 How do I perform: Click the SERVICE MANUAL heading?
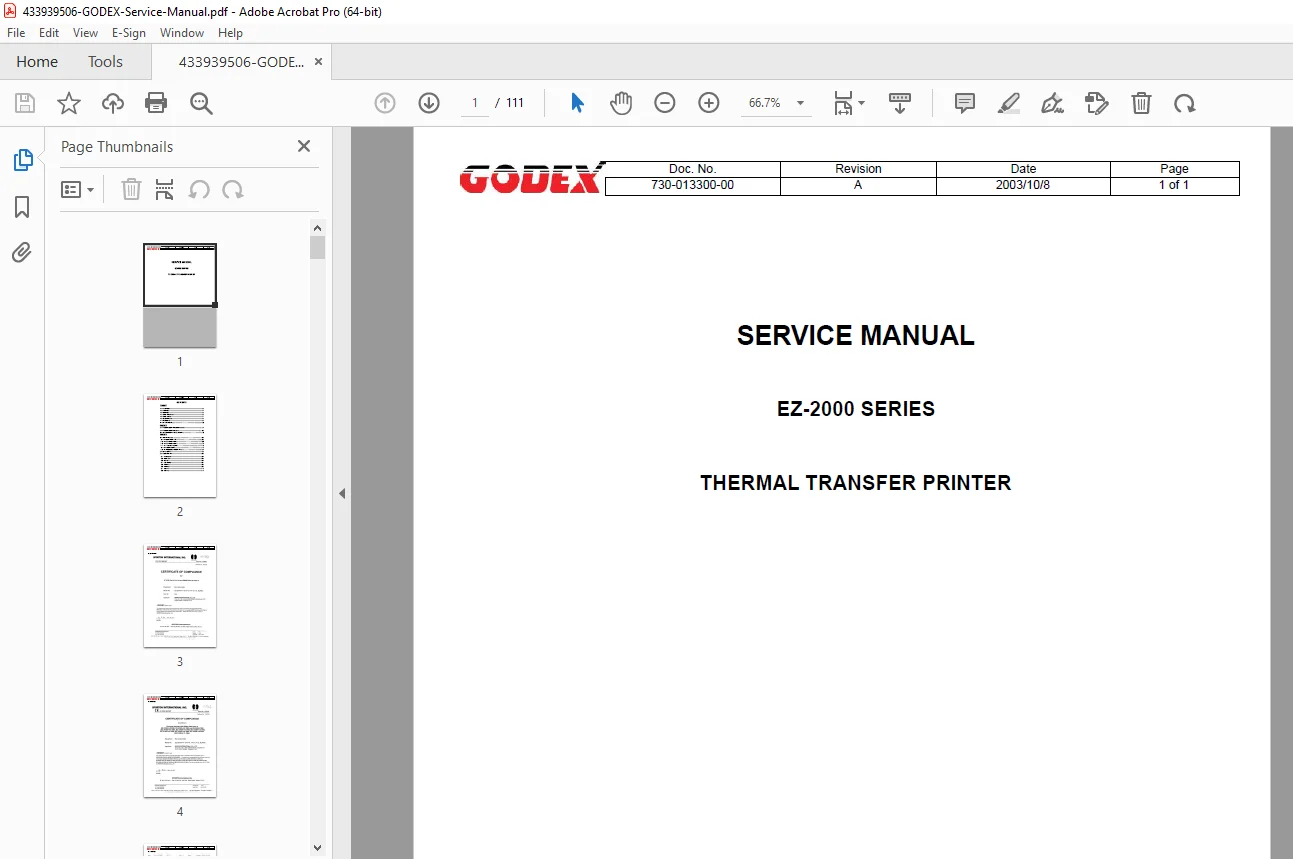(x=856, y=336)
